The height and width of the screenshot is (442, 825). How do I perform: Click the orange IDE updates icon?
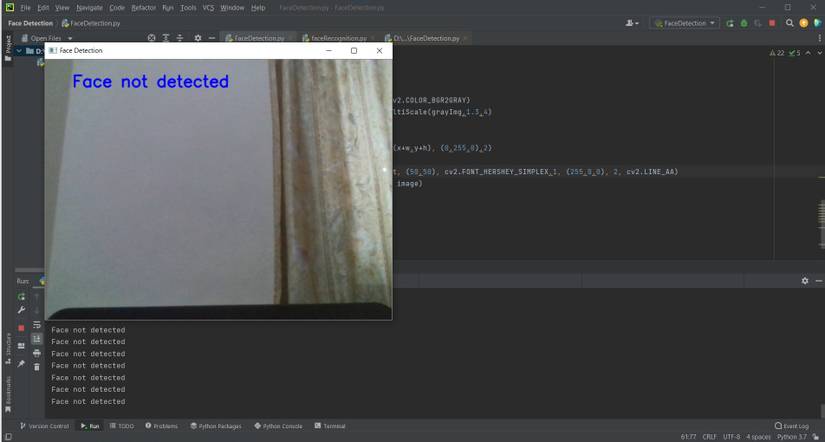pos(803,23)
